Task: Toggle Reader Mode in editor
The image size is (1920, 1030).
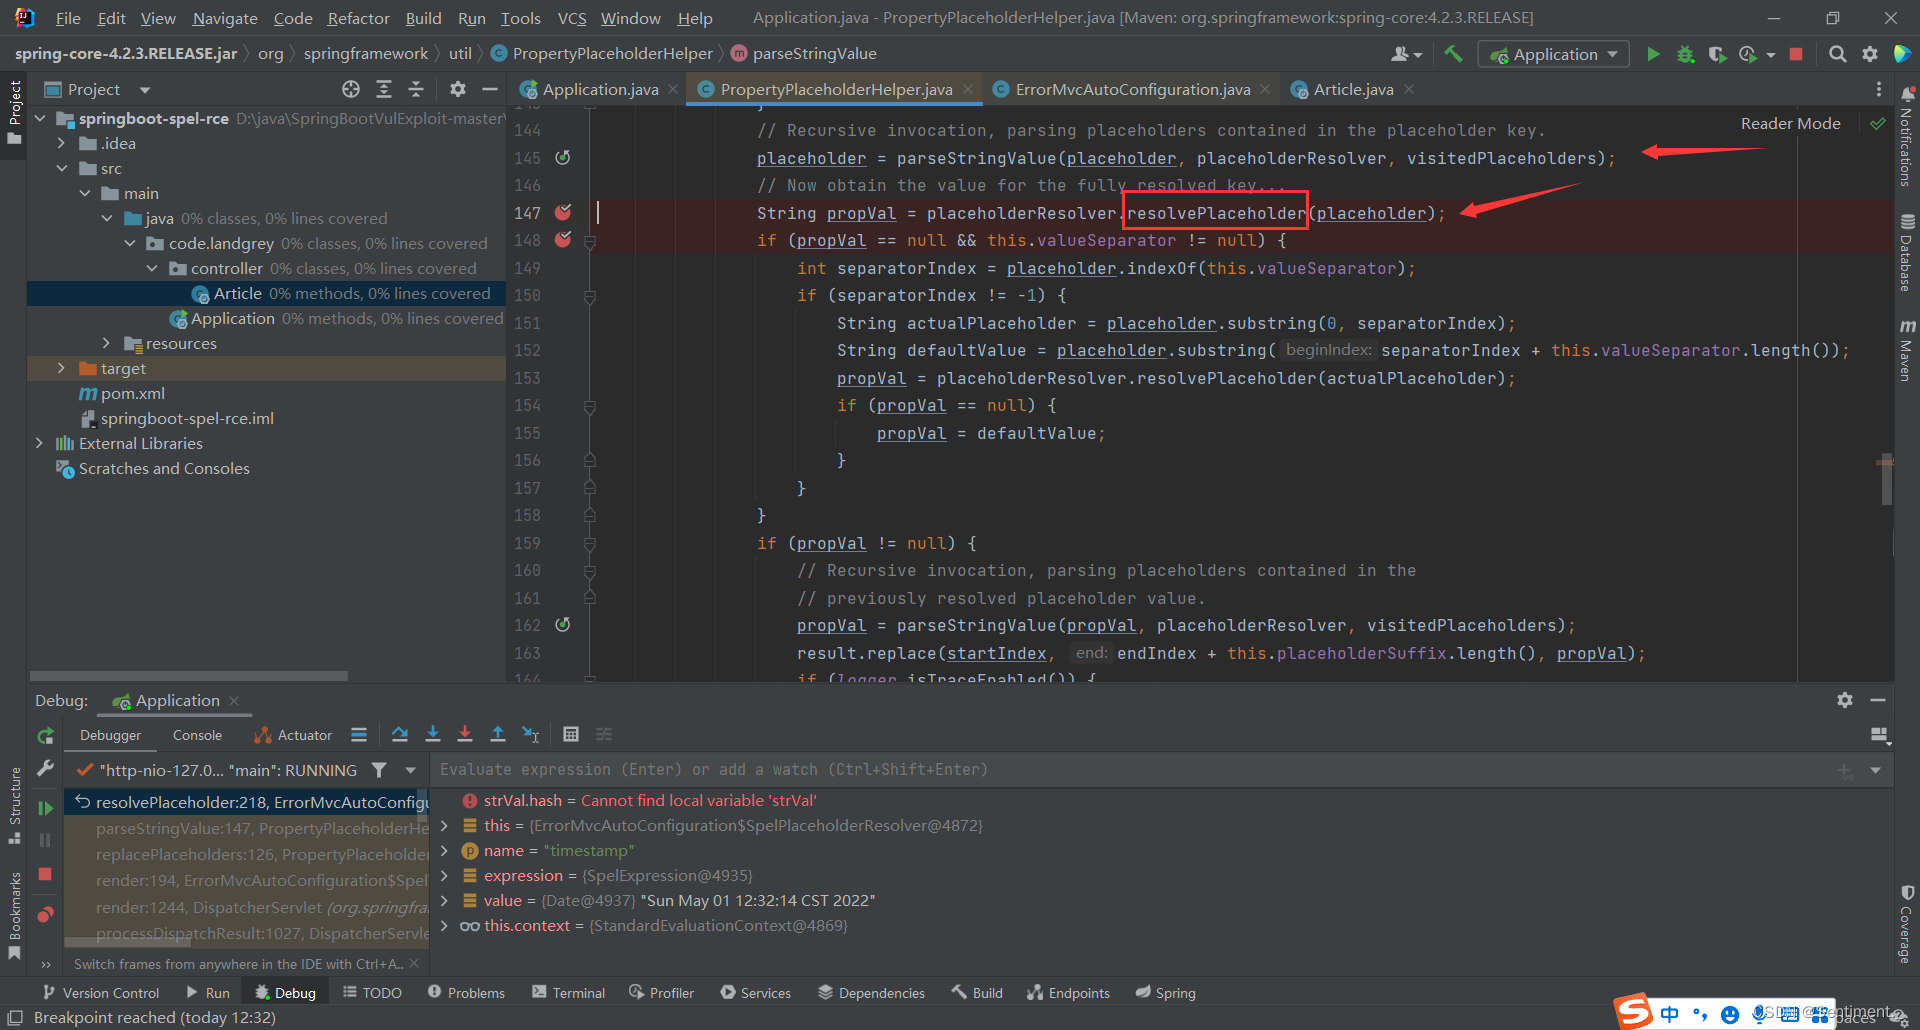Action: point(1790,123)
